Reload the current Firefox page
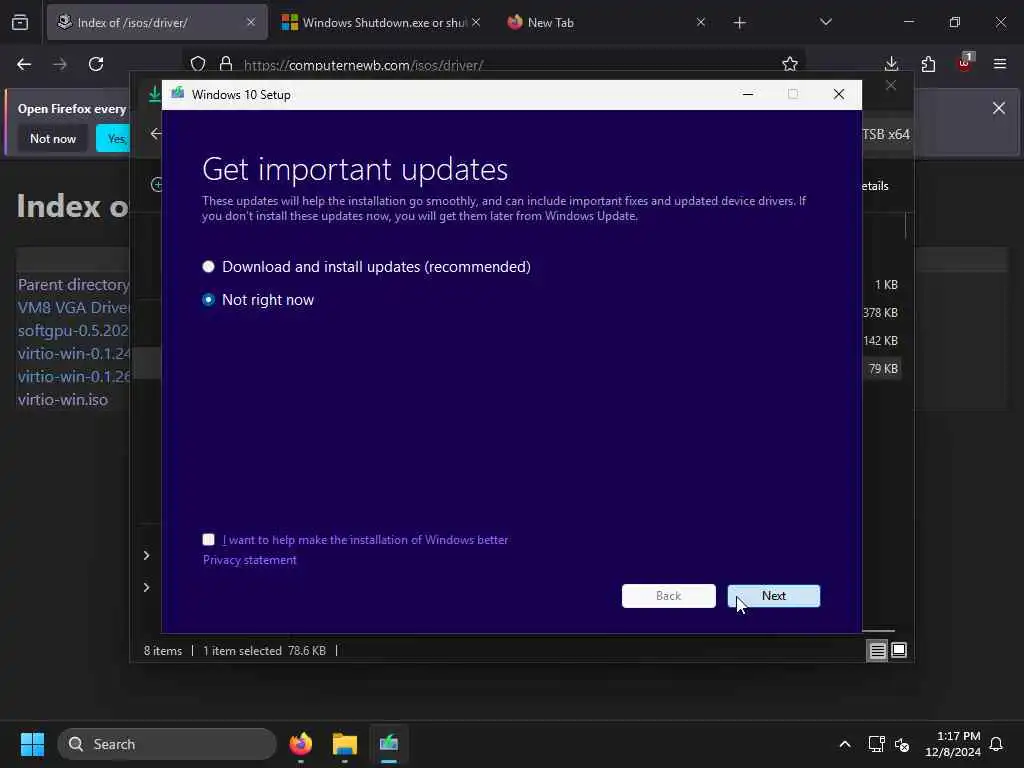This screenshot has width=1024, height=768. coord(96,64)
